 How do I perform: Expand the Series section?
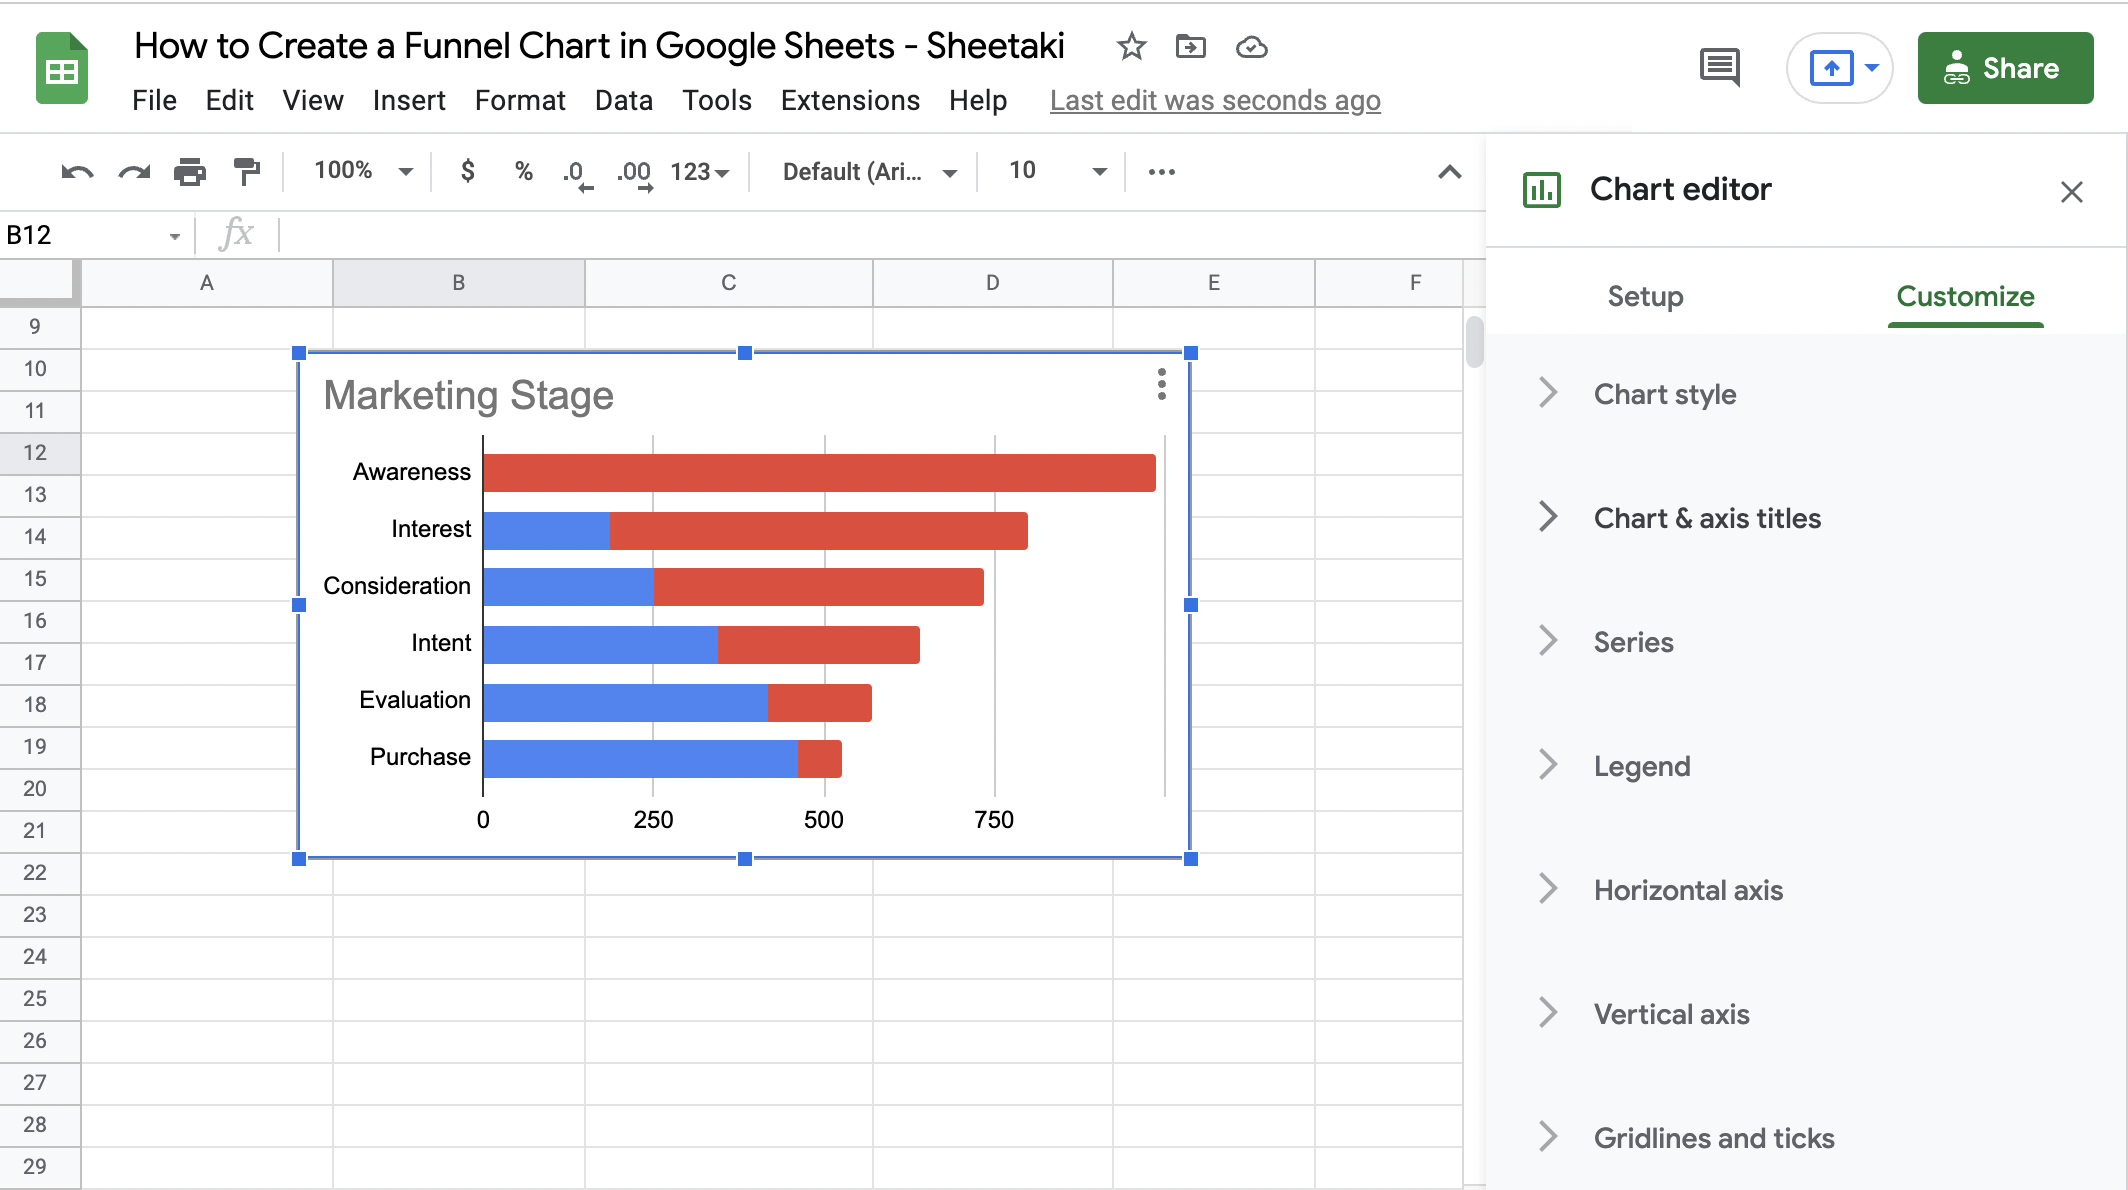tap(1633, 642)
